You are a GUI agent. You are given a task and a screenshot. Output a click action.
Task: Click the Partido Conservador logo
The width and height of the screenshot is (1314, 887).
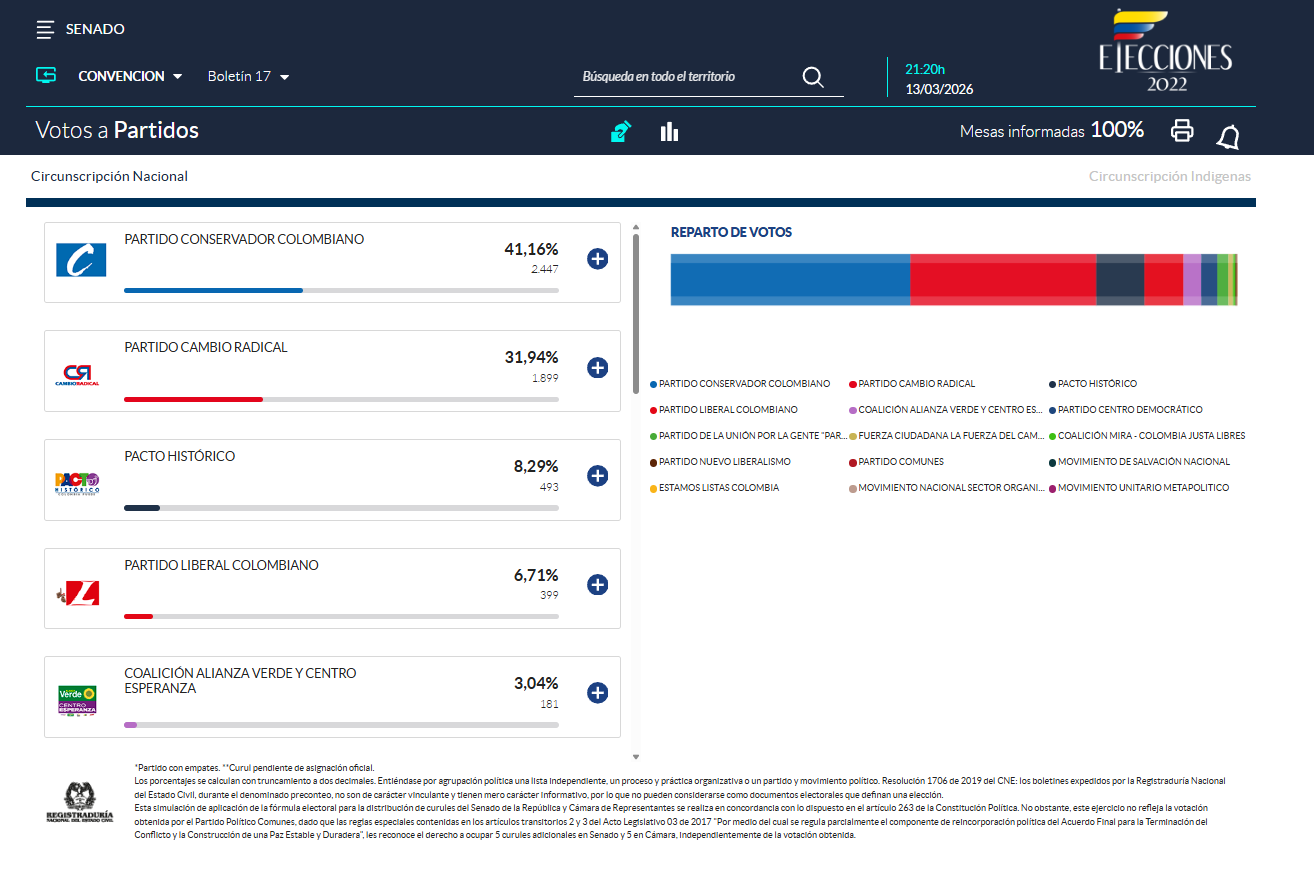click(81, 260)
